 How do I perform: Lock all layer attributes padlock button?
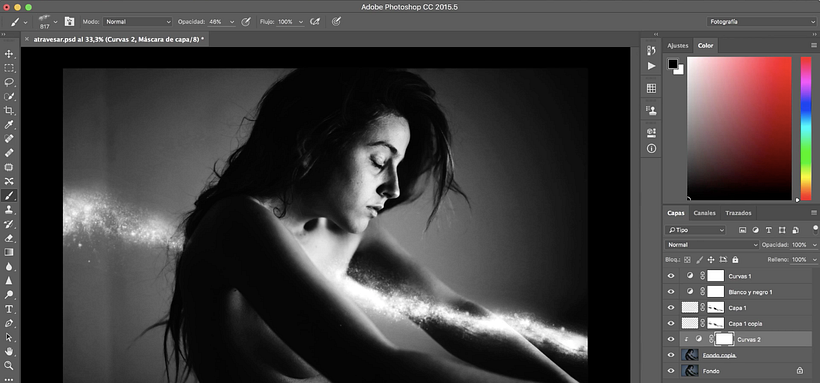coord(735,260)
